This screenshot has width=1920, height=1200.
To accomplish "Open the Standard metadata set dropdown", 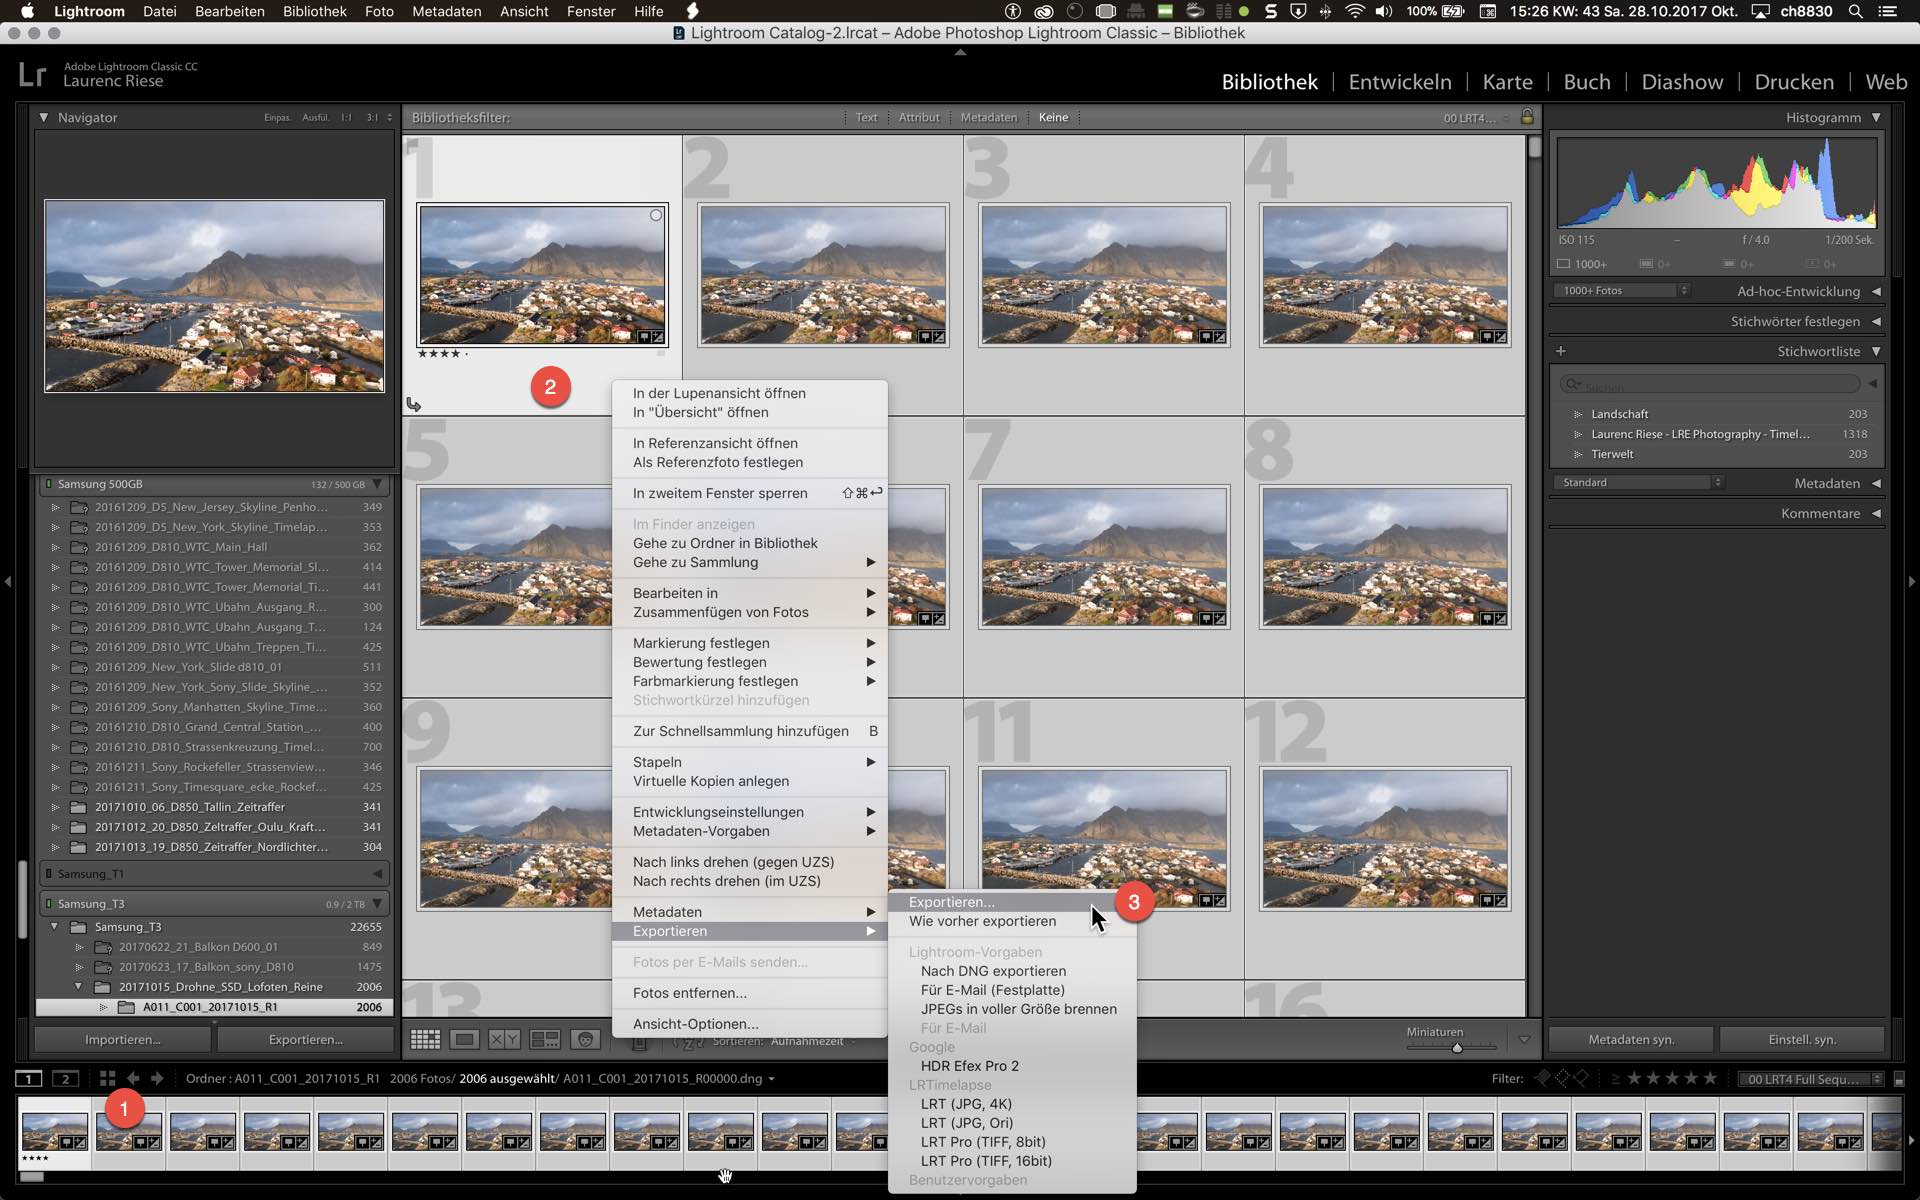I will pyautogui.click(x=1639, y=483).
